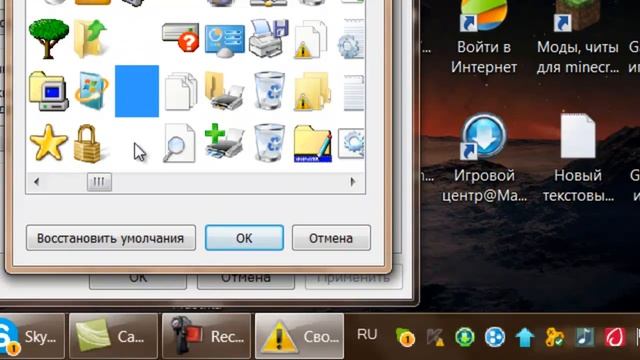Click the yellow tray icon with green check

point(555,338)
